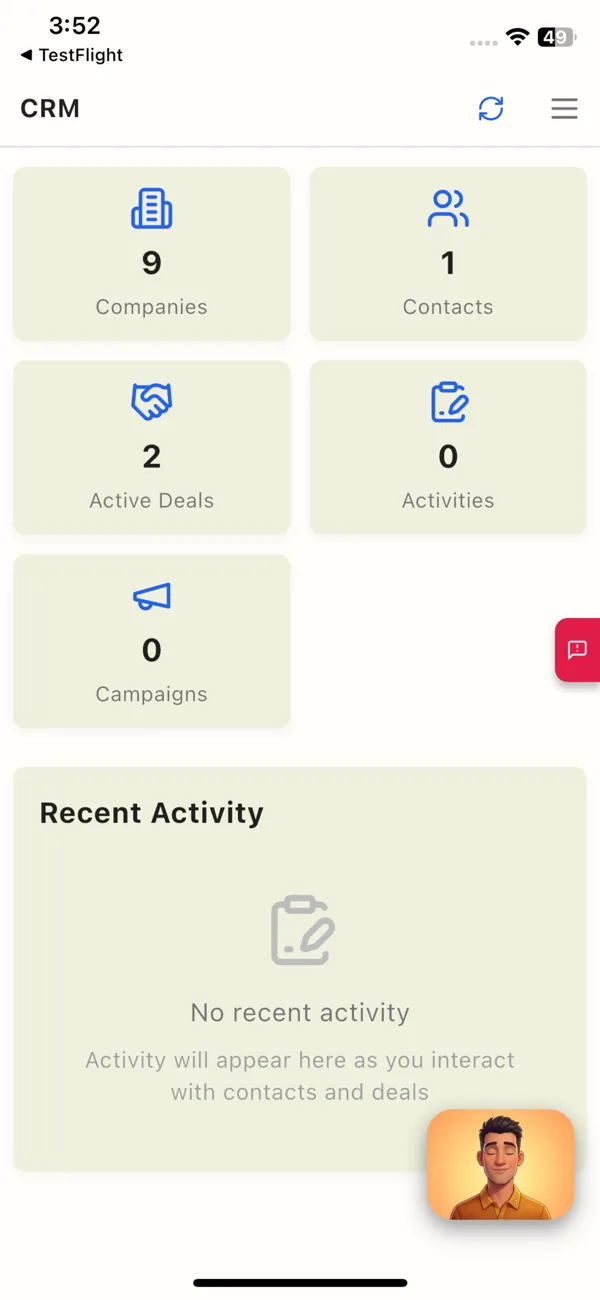Tap the grey clipboard icon in Recent Activity
This screenshot has height=1300, width=600.
point(302,930)
